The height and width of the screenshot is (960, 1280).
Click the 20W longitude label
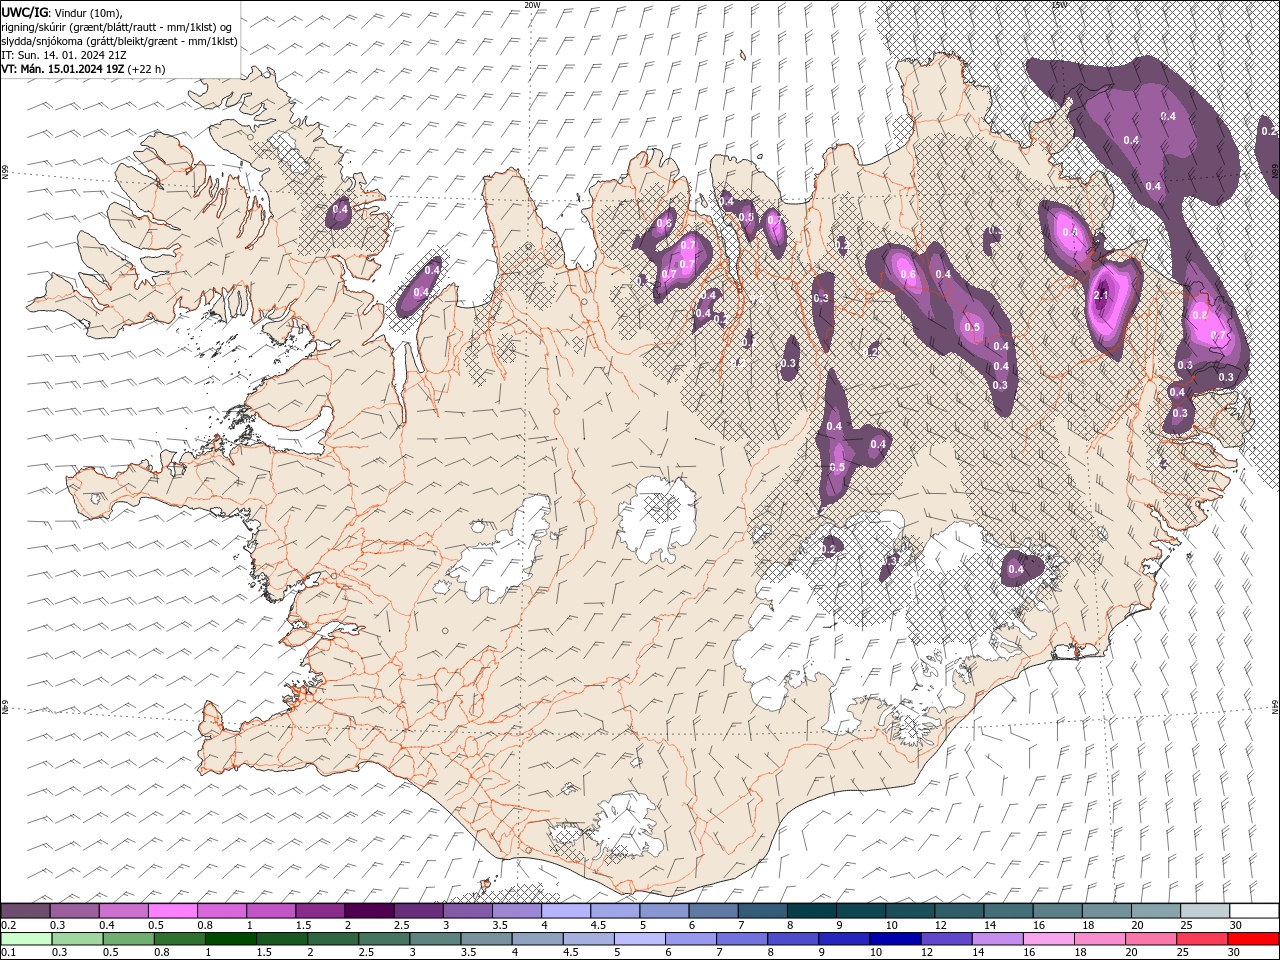point(532,5)
